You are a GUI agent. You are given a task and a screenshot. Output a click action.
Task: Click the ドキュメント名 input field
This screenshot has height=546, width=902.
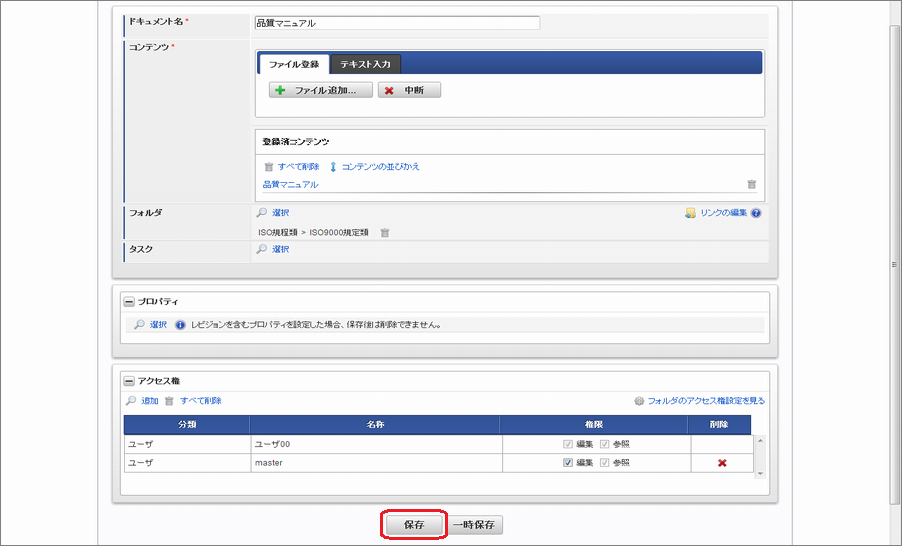click(x=397, y=23)
